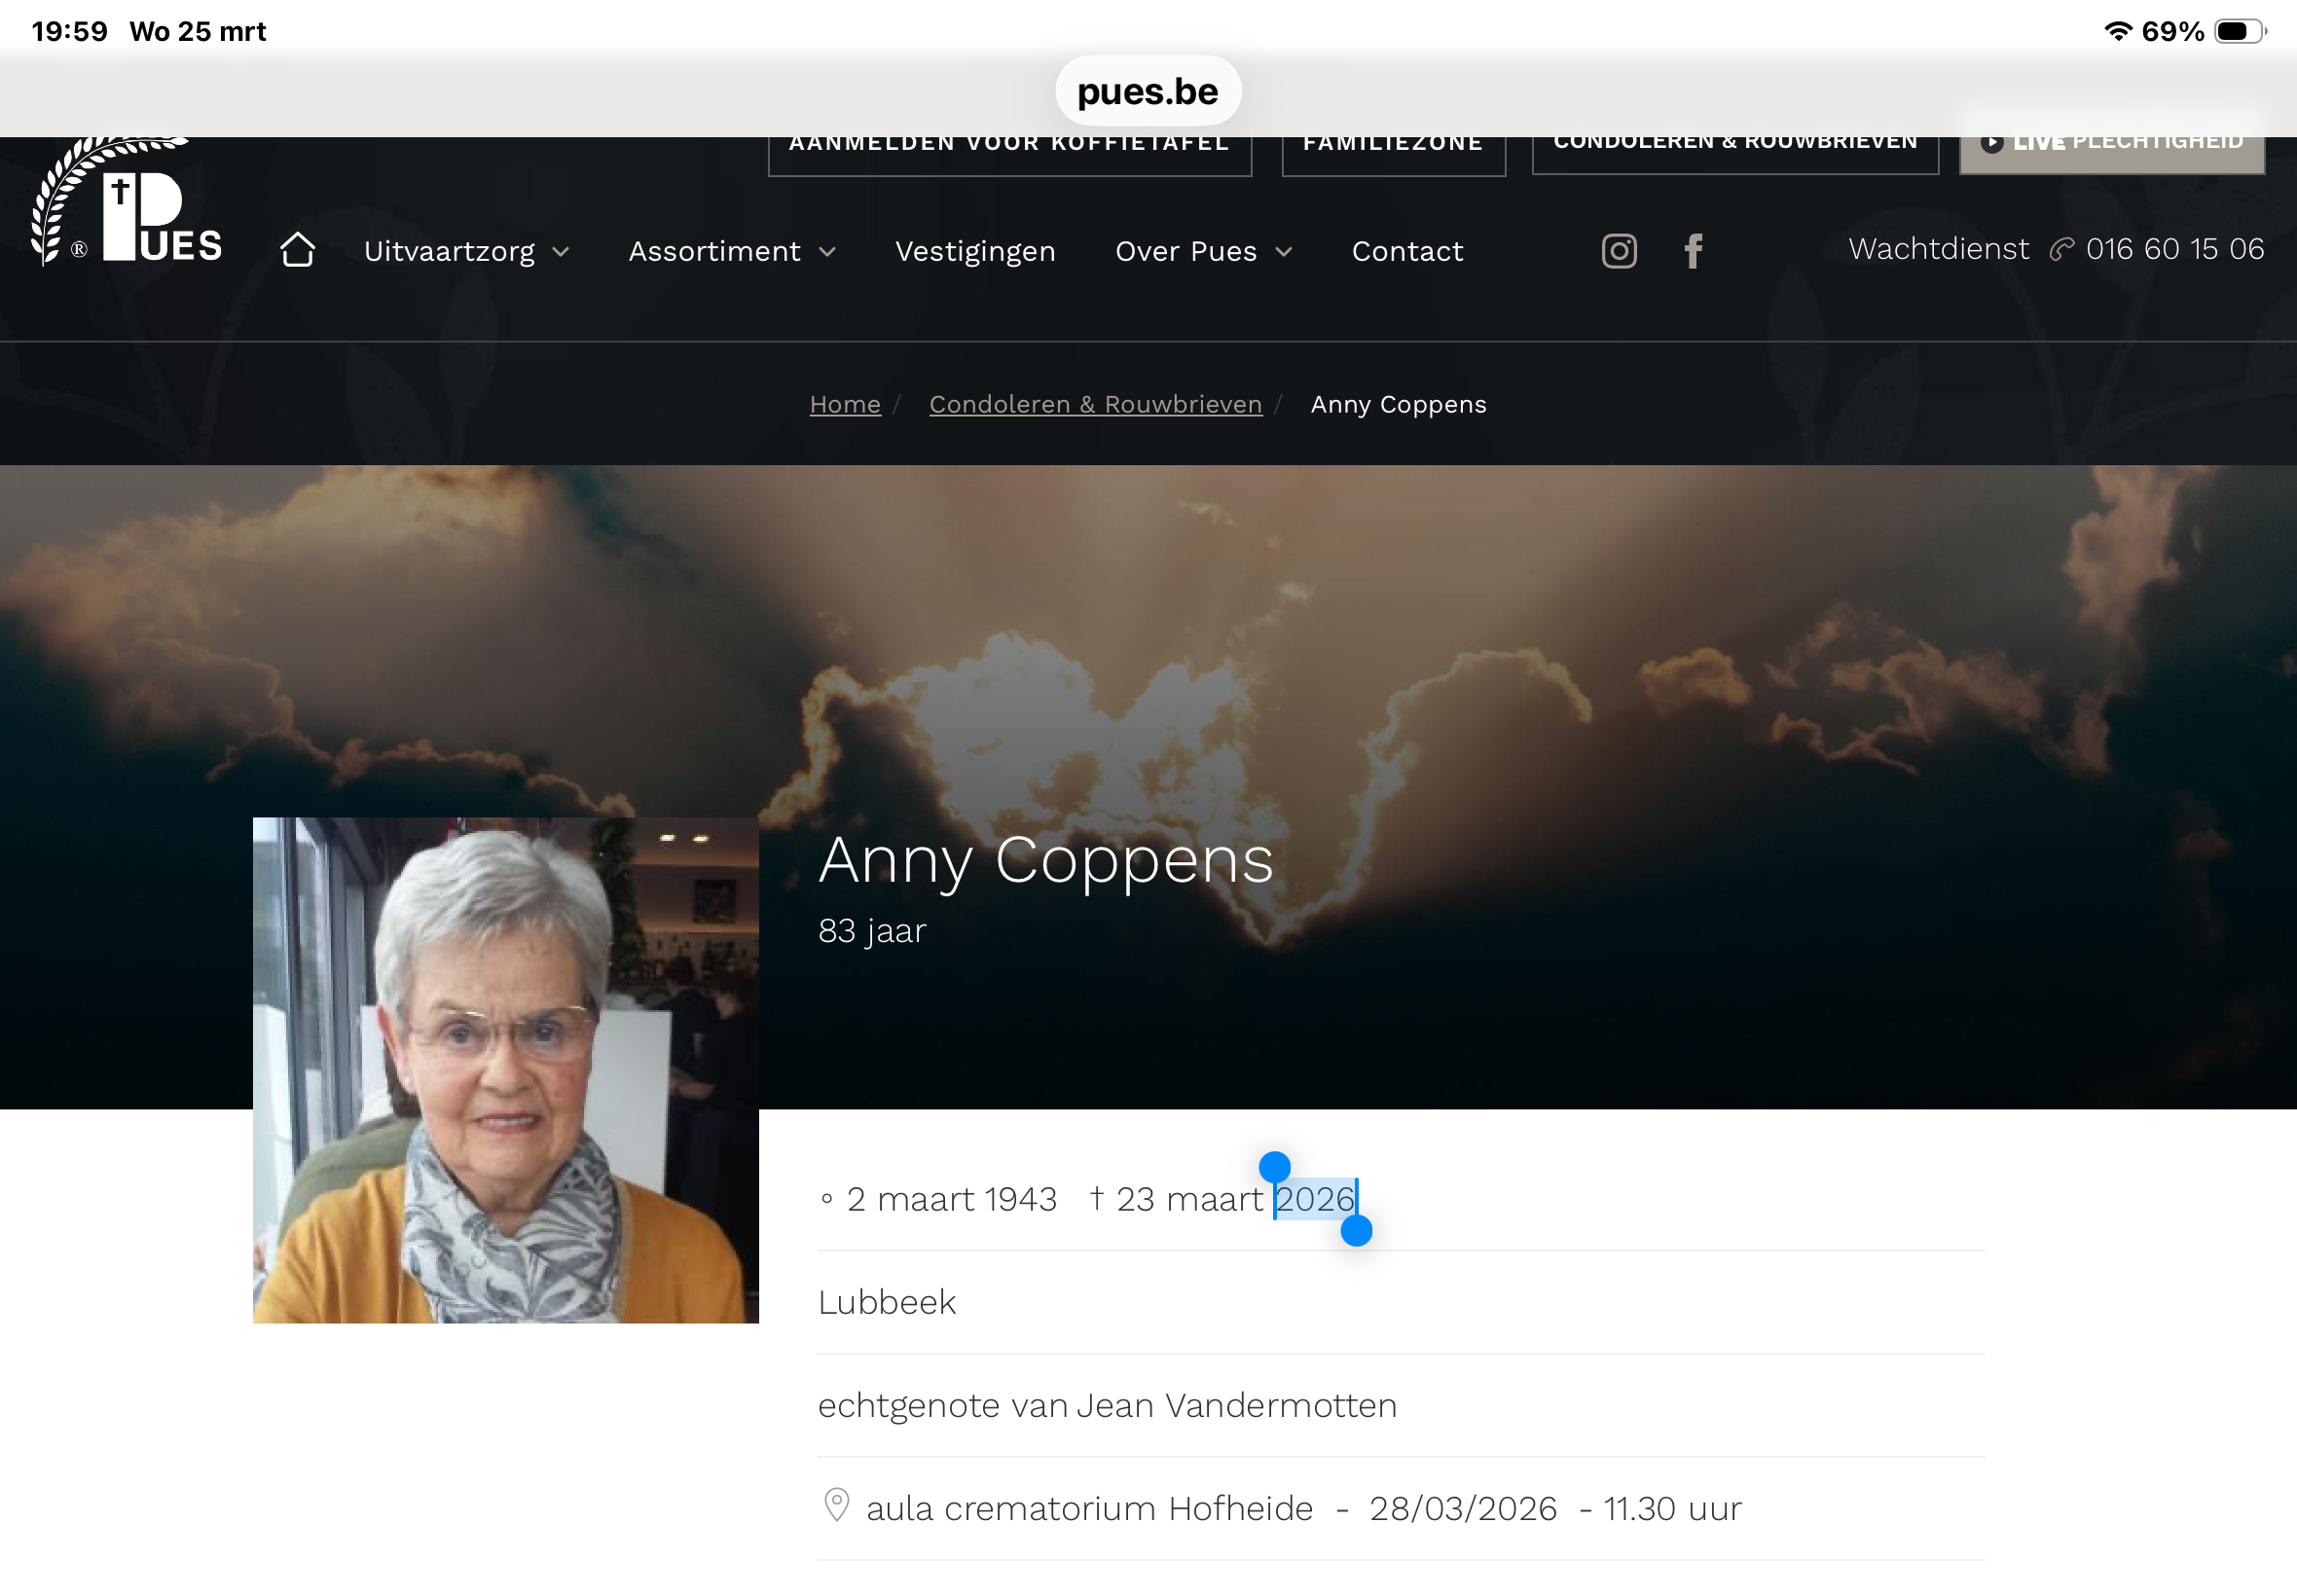
Task: Open Condoleren & Rouwbrieven breadcrumb link
Action: pos(1094,404)
